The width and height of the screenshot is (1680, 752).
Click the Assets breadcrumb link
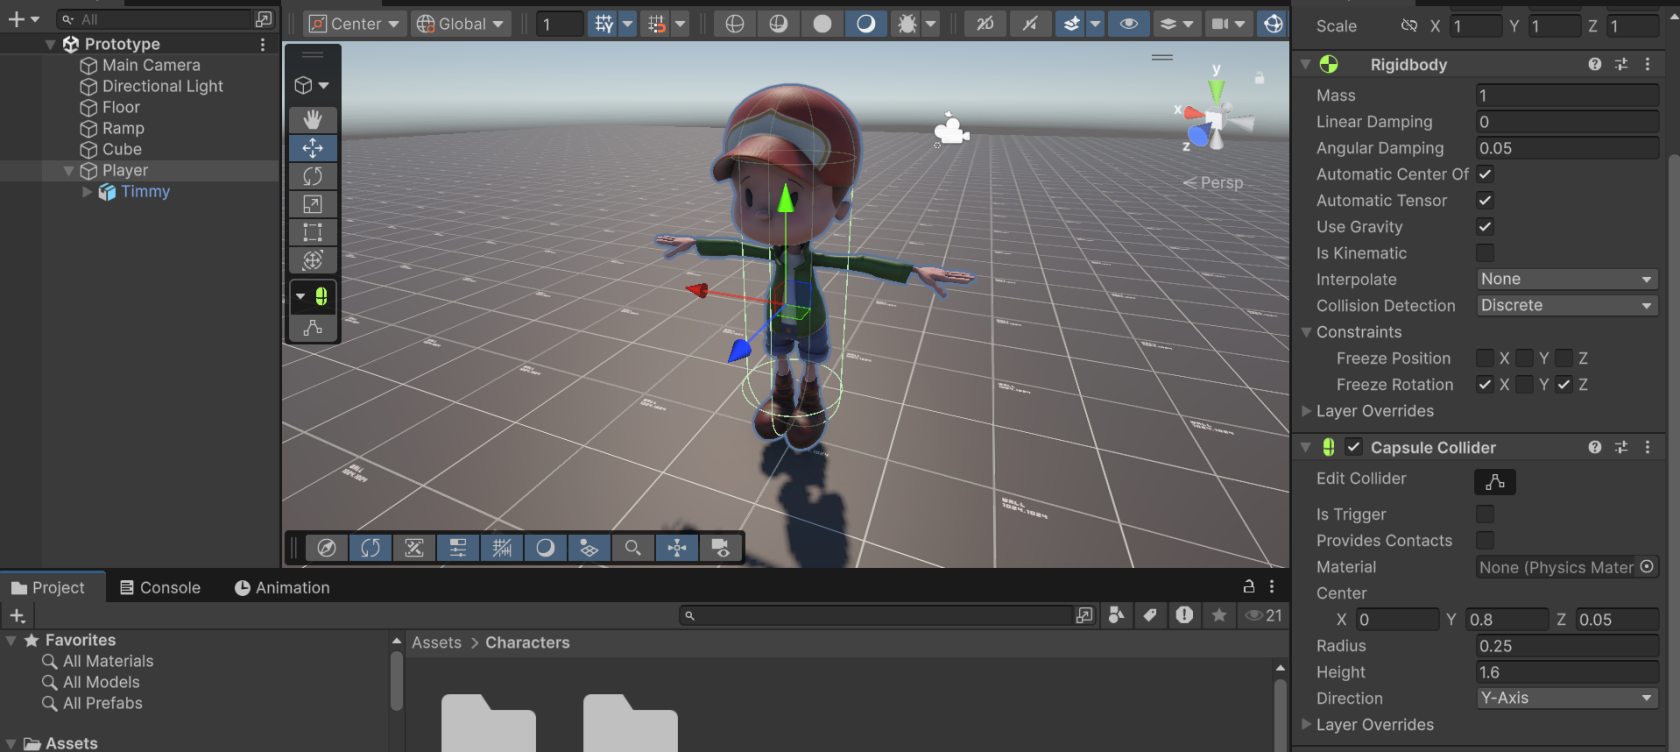click(437, 643)
